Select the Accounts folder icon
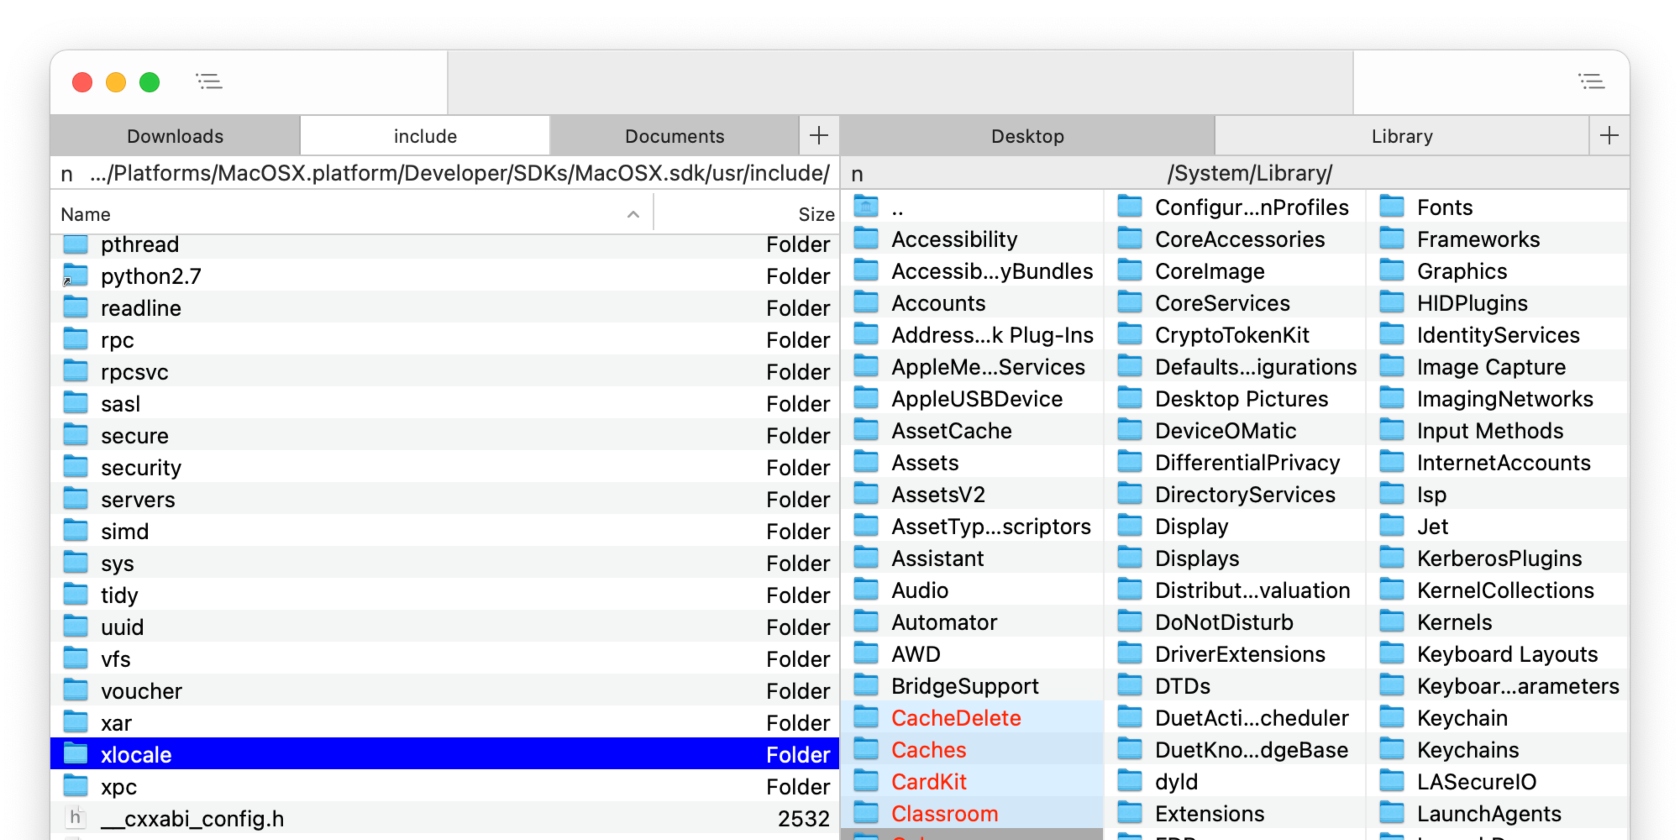 tap(866, 303)
